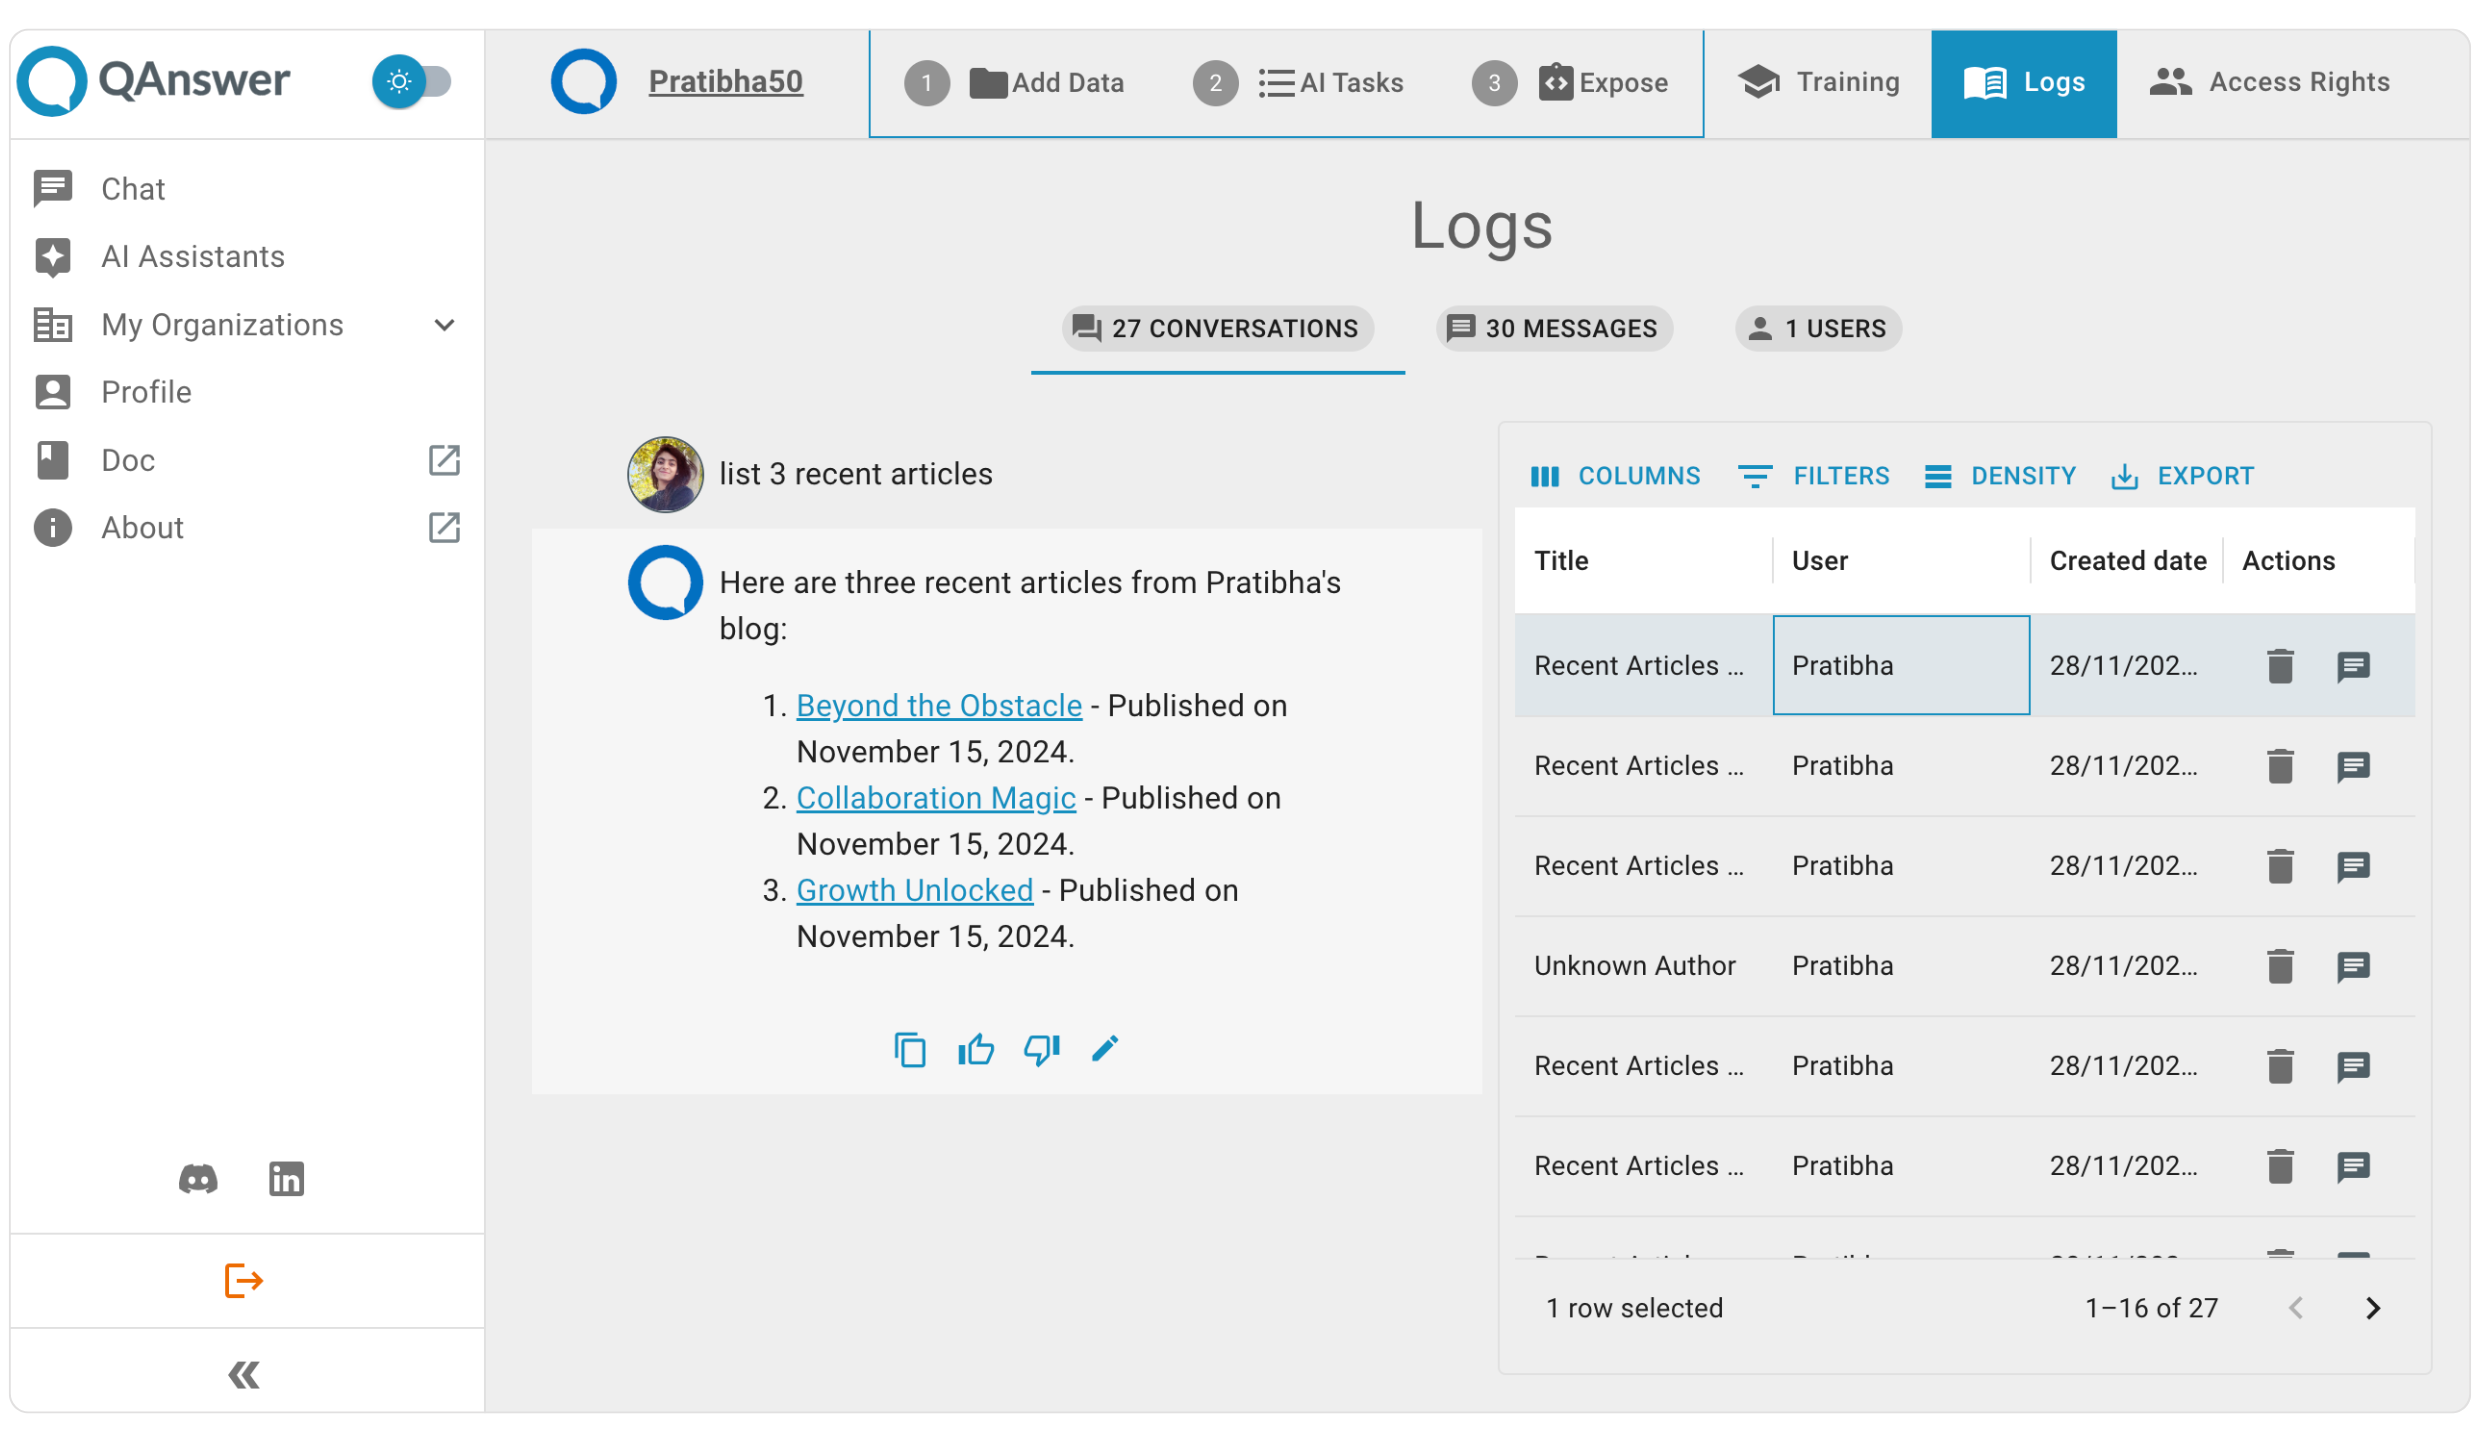
Task: Open the Density options
Action: [2000, 476]
